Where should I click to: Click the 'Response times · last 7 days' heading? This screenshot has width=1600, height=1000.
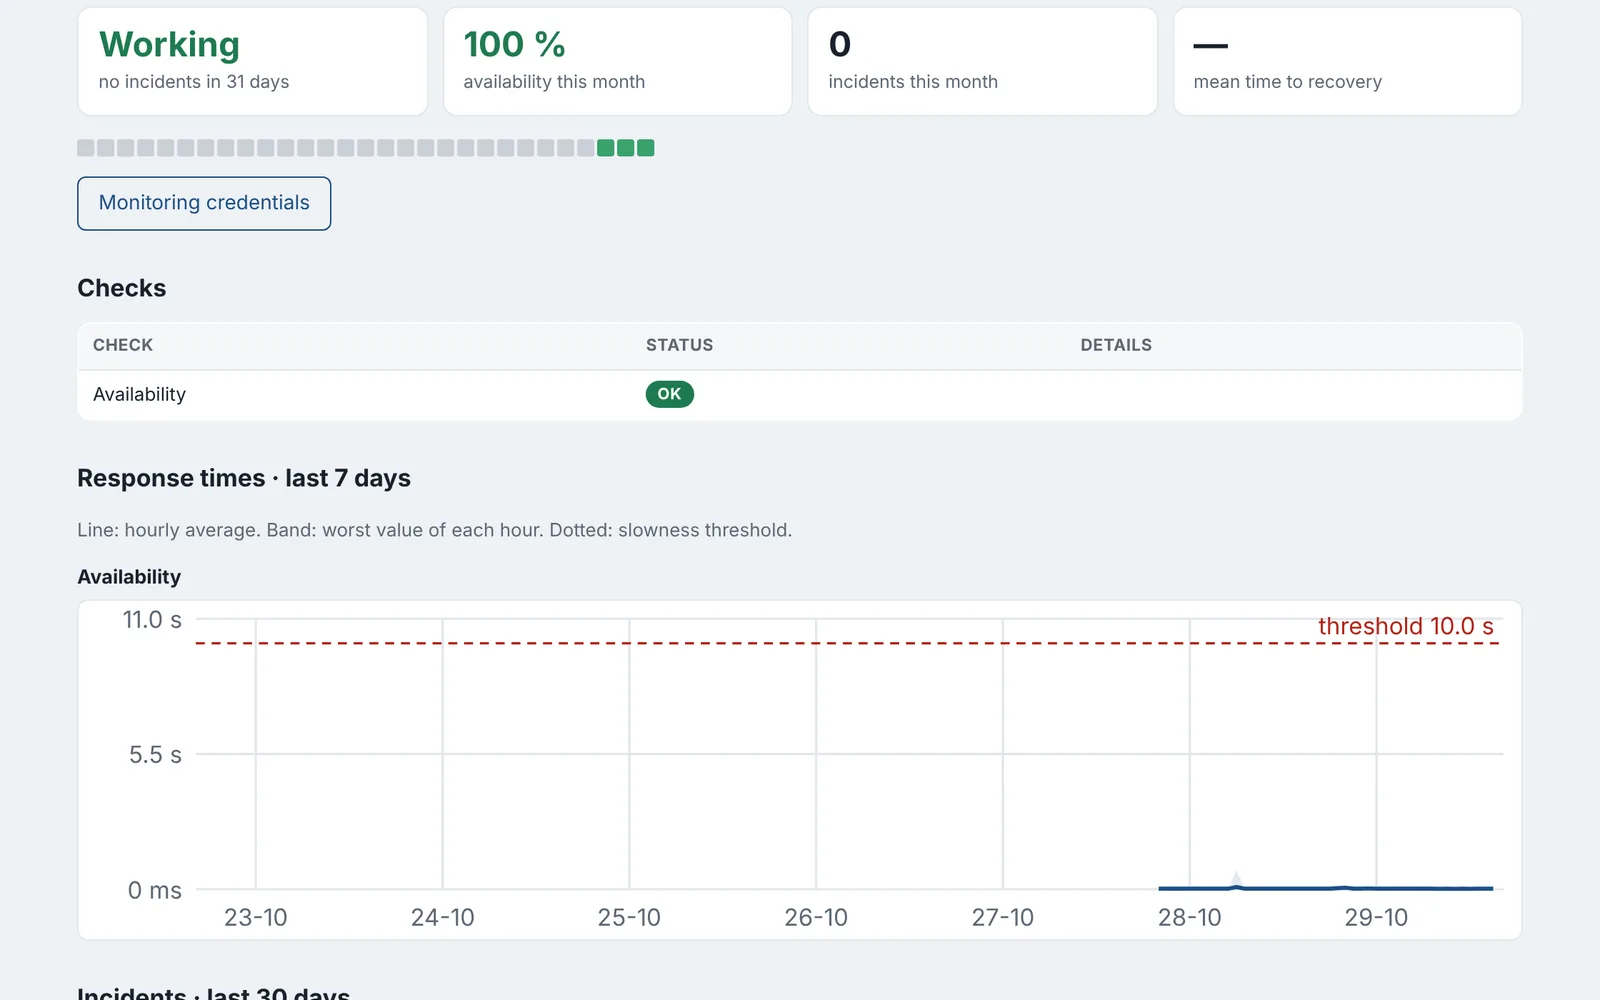[244, 478]
